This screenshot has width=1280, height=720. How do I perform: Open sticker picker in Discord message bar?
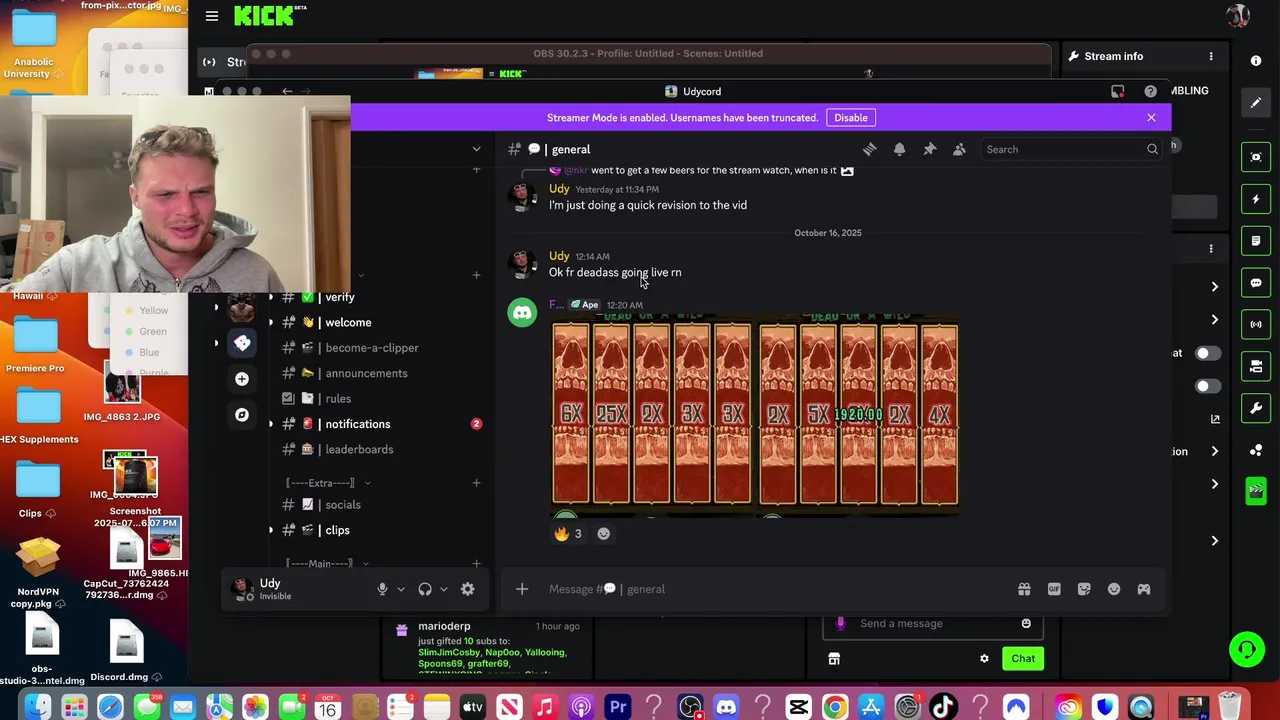click(x=1084, y=589)
